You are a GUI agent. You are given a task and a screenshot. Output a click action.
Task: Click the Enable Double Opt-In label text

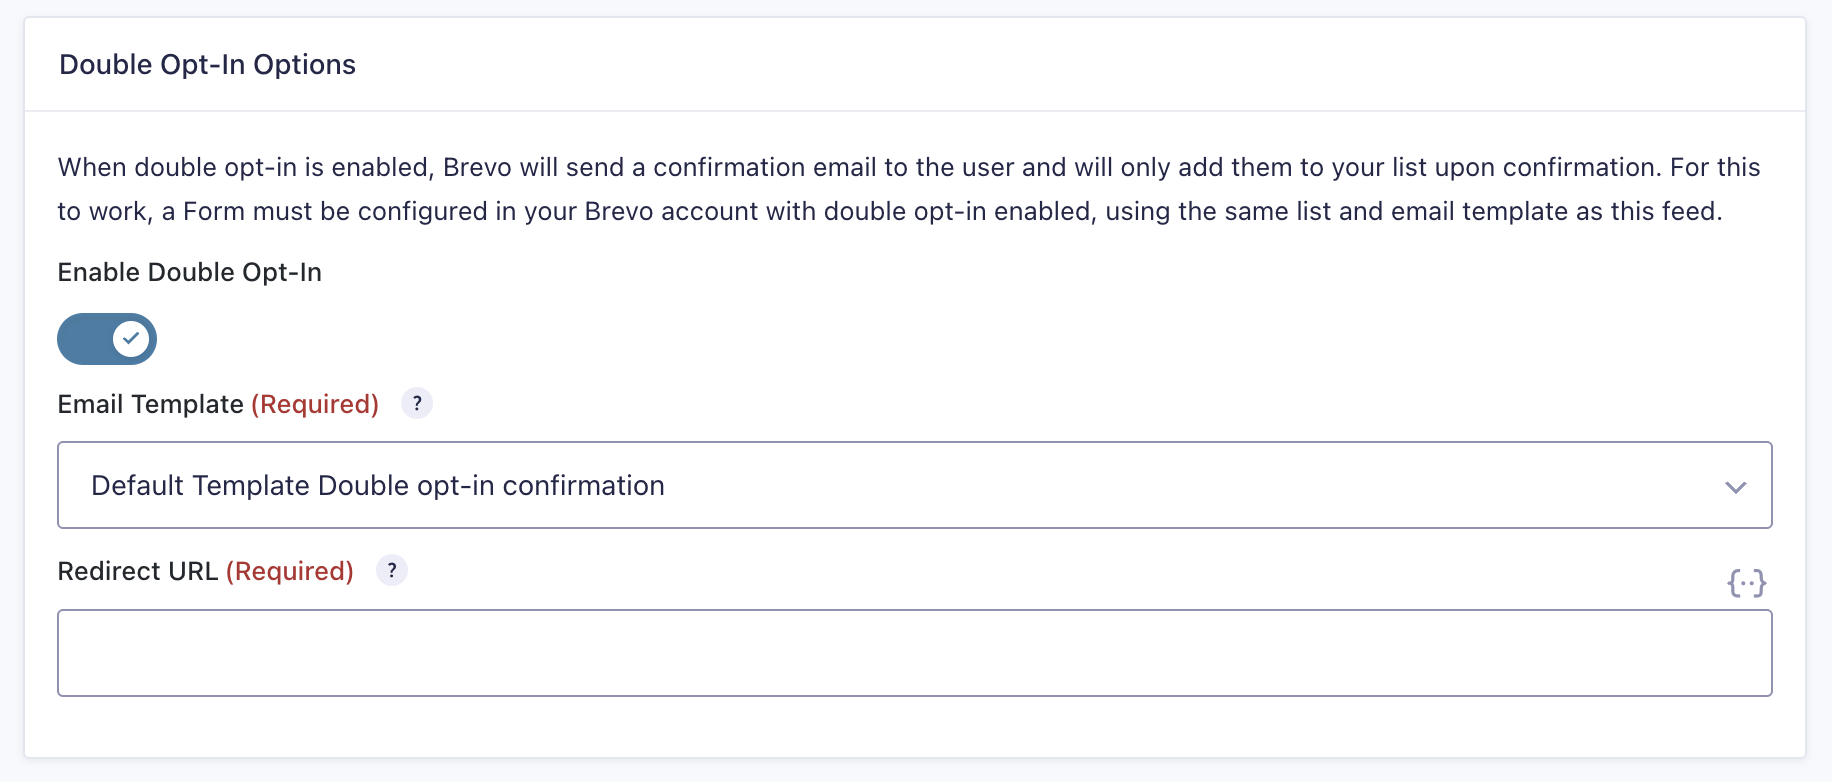pyautogui.click(x=190, y=272)
